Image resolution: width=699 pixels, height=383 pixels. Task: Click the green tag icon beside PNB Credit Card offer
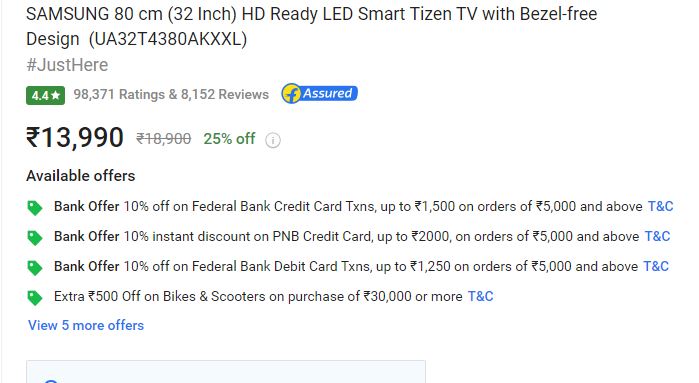click(x=35, y=238)
